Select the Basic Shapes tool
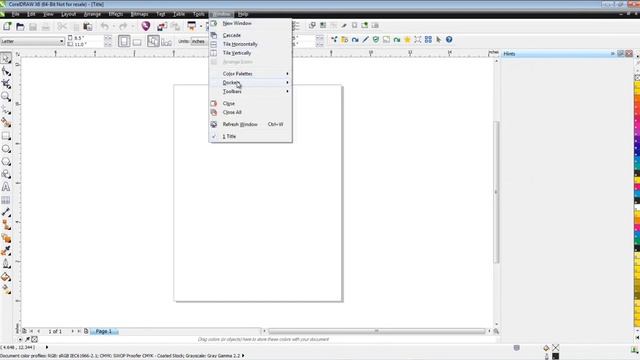Viewport: 640px width, 360px height. (x=6, y=174)
